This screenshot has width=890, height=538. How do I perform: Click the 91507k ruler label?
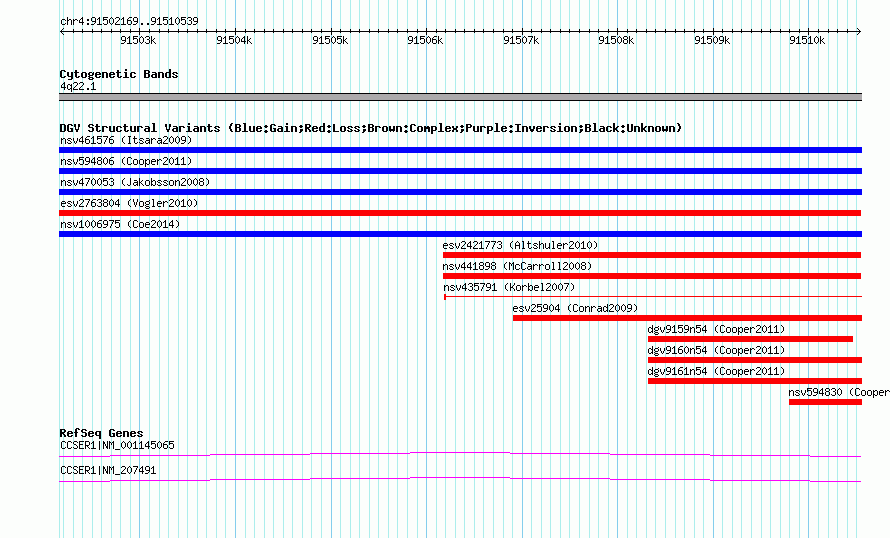[521, 40]
